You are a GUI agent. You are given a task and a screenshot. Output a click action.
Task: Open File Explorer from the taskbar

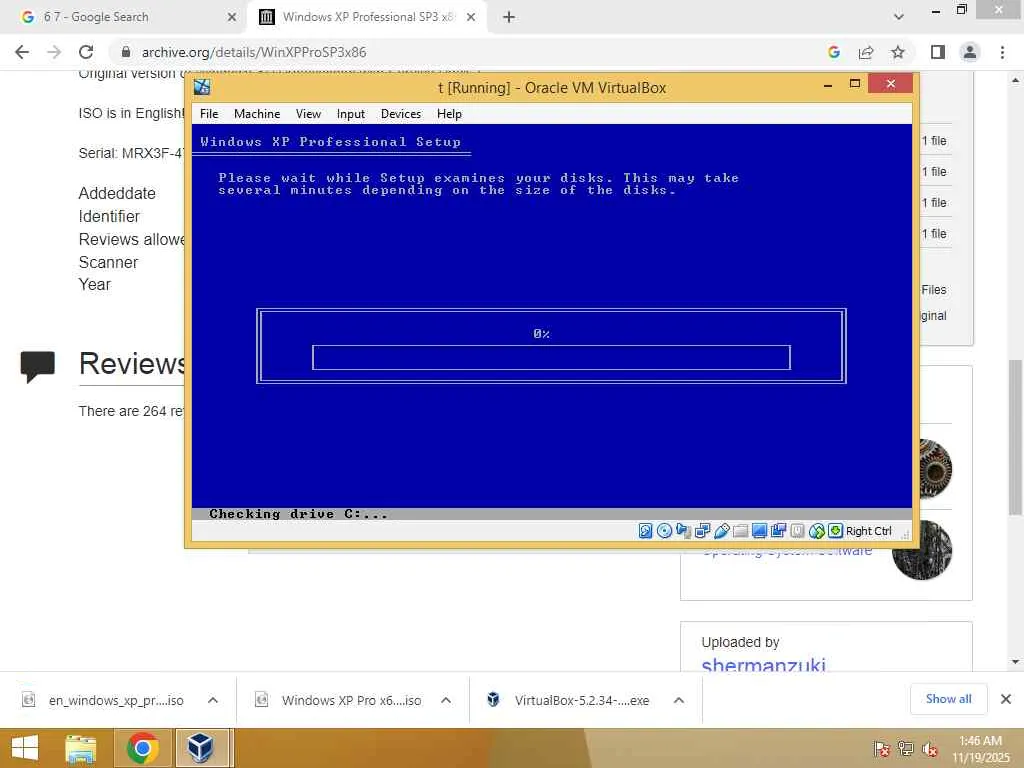point(81,748)
